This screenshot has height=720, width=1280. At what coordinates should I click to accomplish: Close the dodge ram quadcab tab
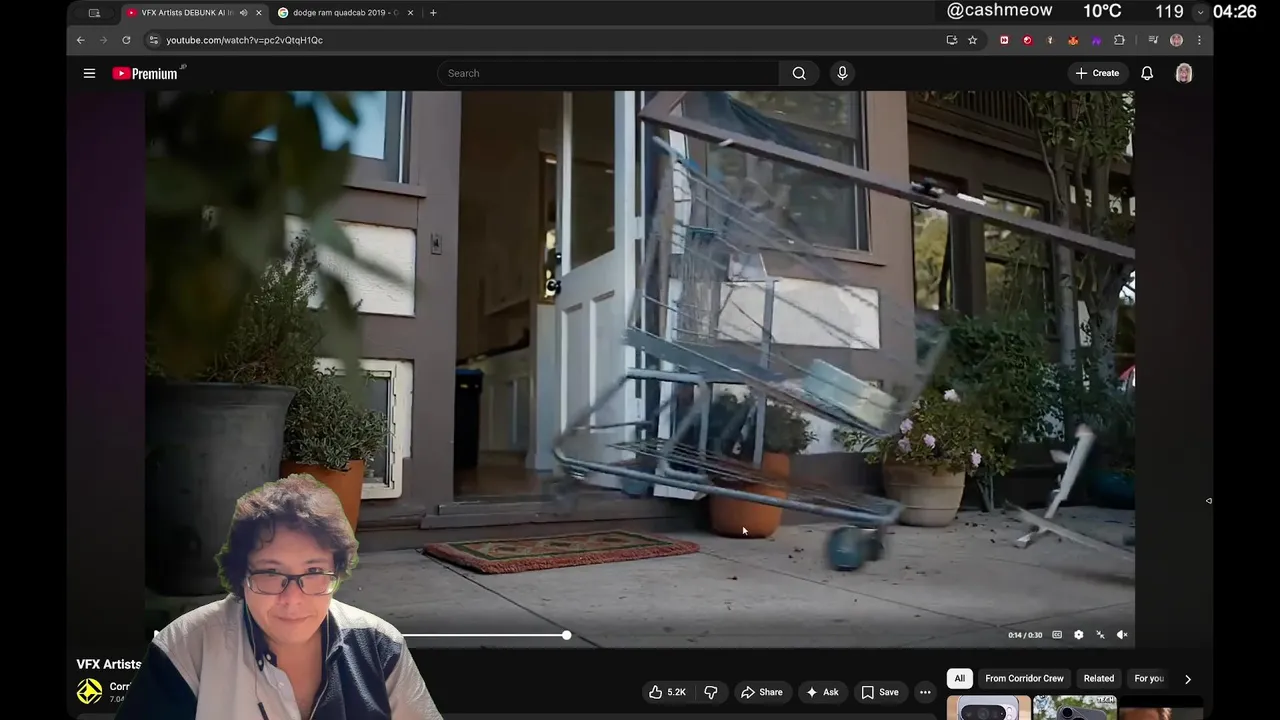[410, 13]
